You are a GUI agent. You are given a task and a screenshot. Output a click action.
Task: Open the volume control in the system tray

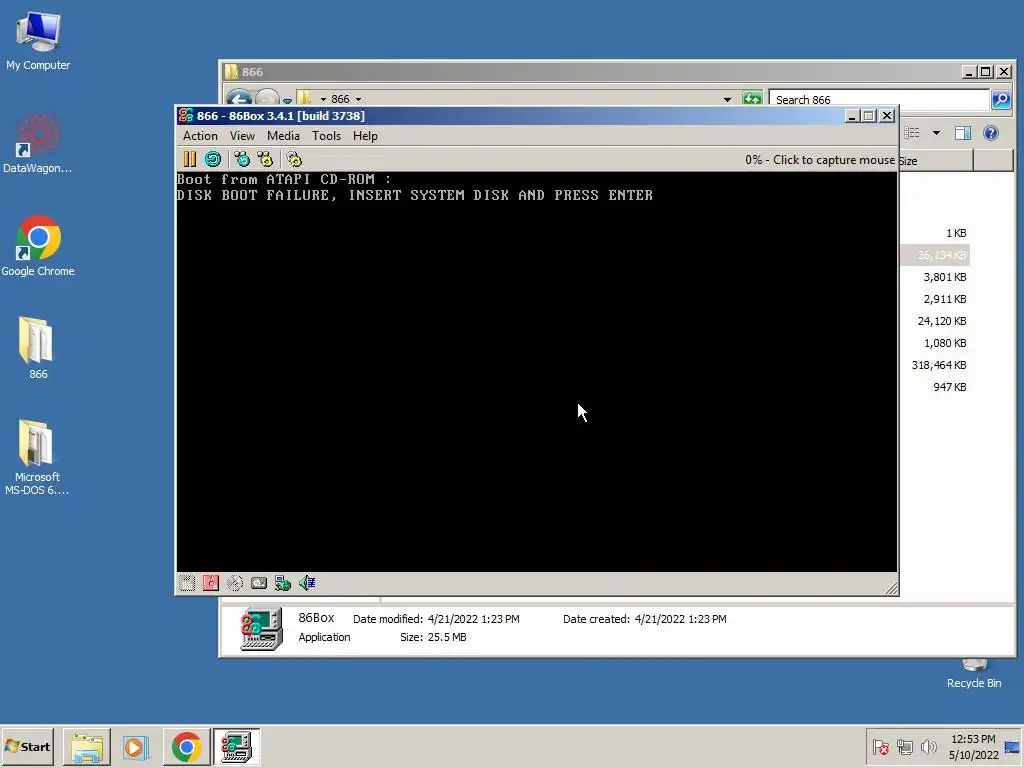click(928, 747)
